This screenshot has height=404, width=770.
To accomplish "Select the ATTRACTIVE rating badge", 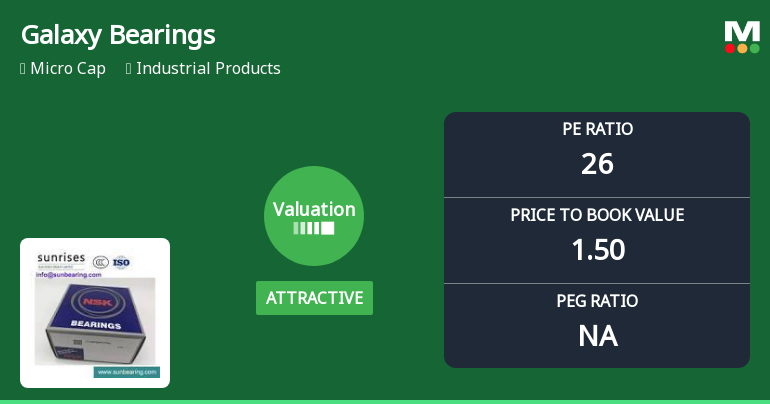I will pos(314,298).
